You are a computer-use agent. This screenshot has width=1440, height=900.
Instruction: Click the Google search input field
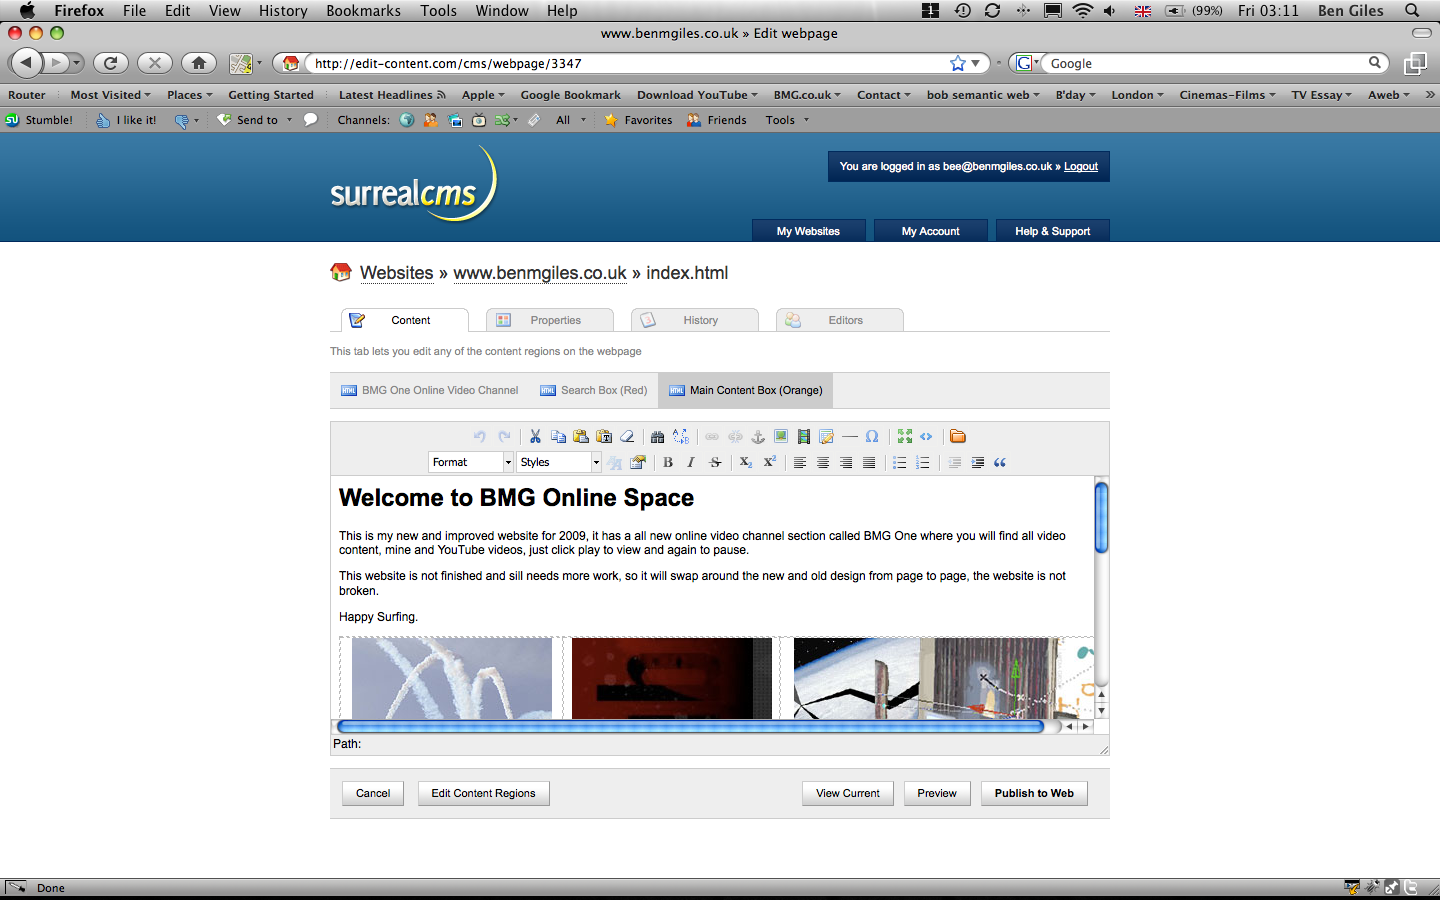coord(1207,63)
